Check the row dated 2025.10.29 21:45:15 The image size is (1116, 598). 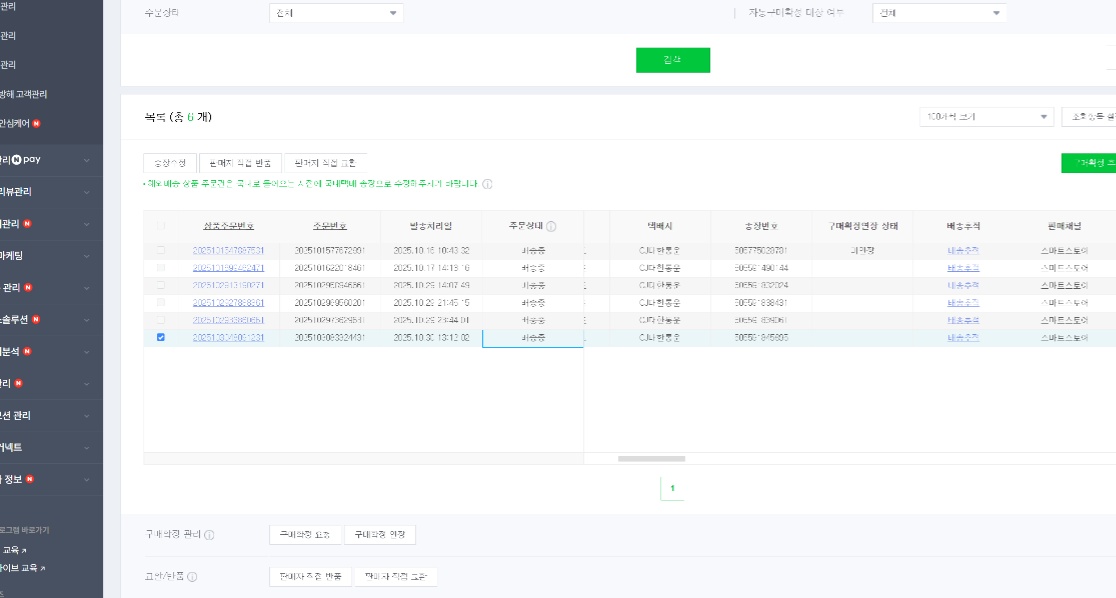[161, 303]
